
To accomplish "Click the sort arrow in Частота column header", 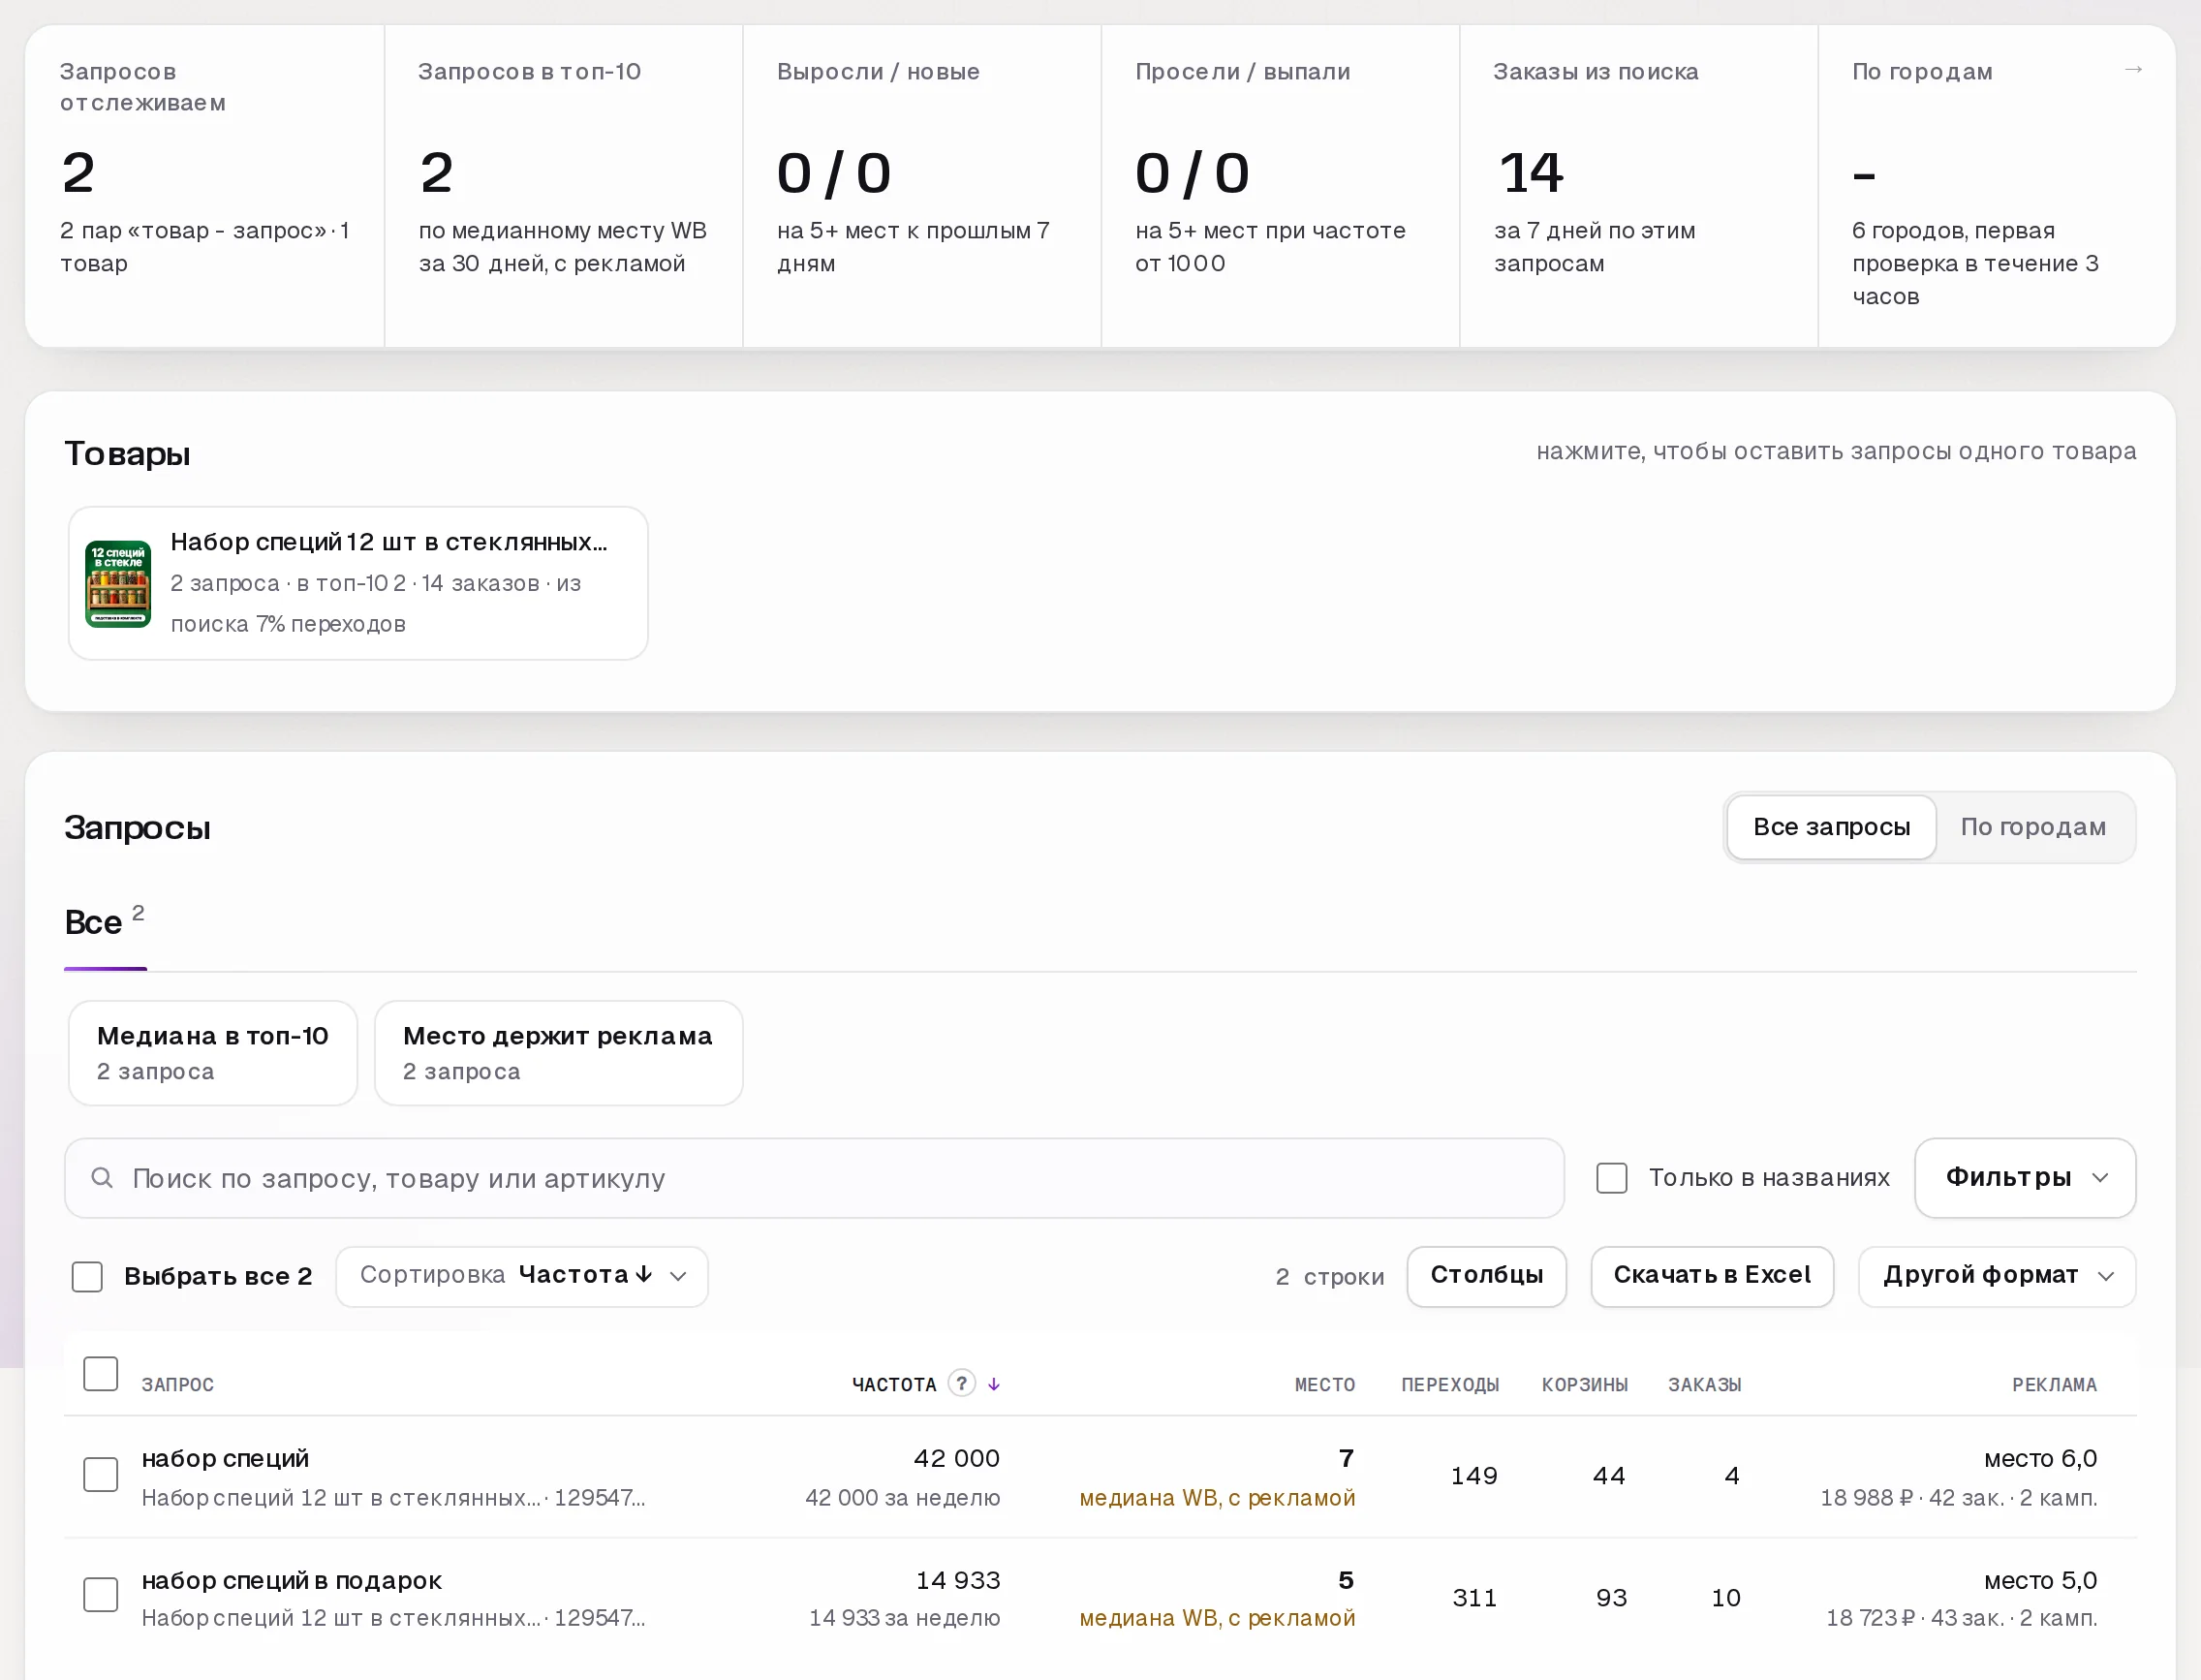I will click(x=994, y=1384).
